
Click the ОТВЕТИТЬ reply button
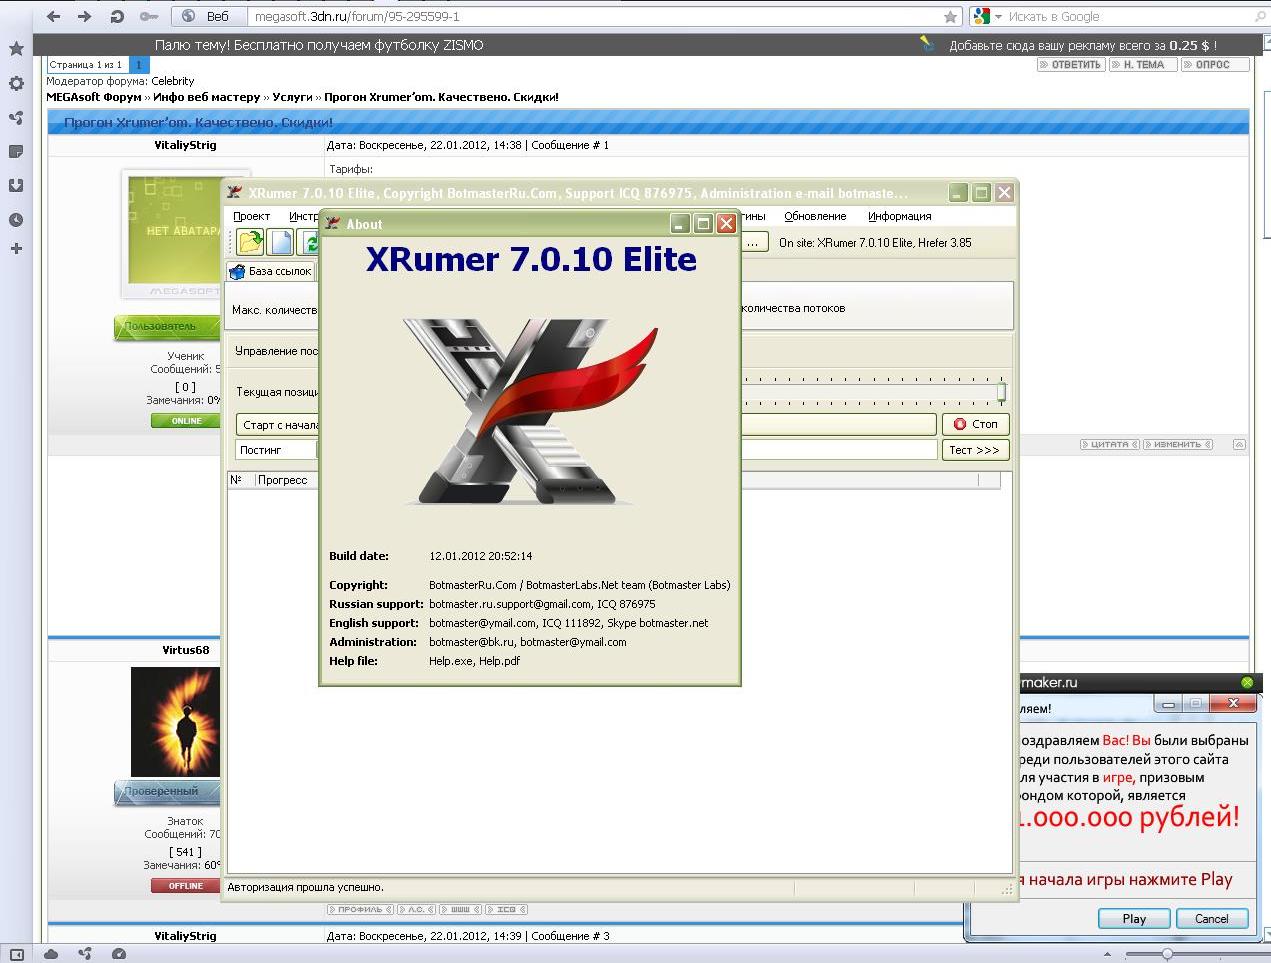tap(1072, 64)
